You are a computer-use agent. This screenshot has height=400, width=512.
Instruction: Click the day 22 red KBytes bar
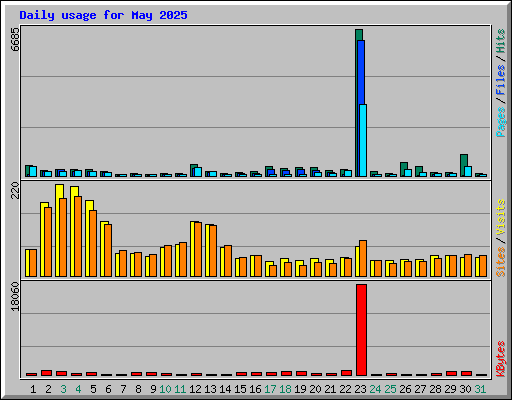(347, 373)
